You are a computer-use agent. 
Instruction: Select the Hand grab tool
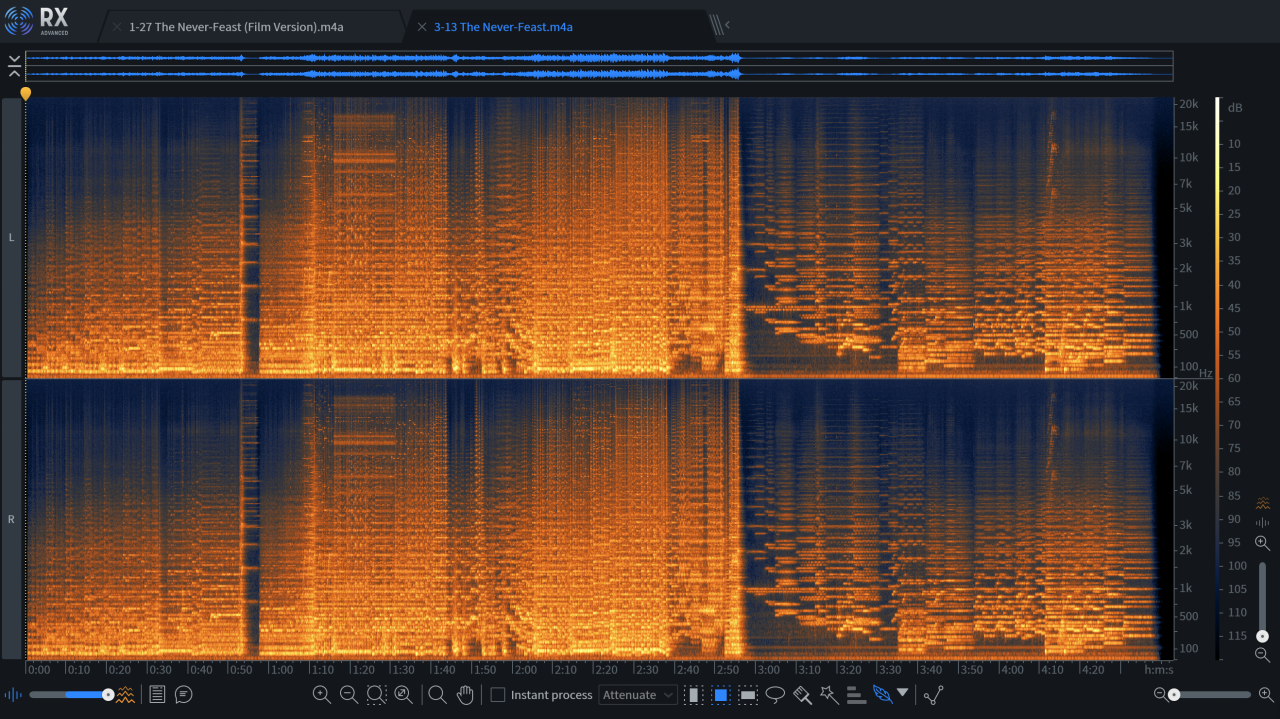click(465, 694)
